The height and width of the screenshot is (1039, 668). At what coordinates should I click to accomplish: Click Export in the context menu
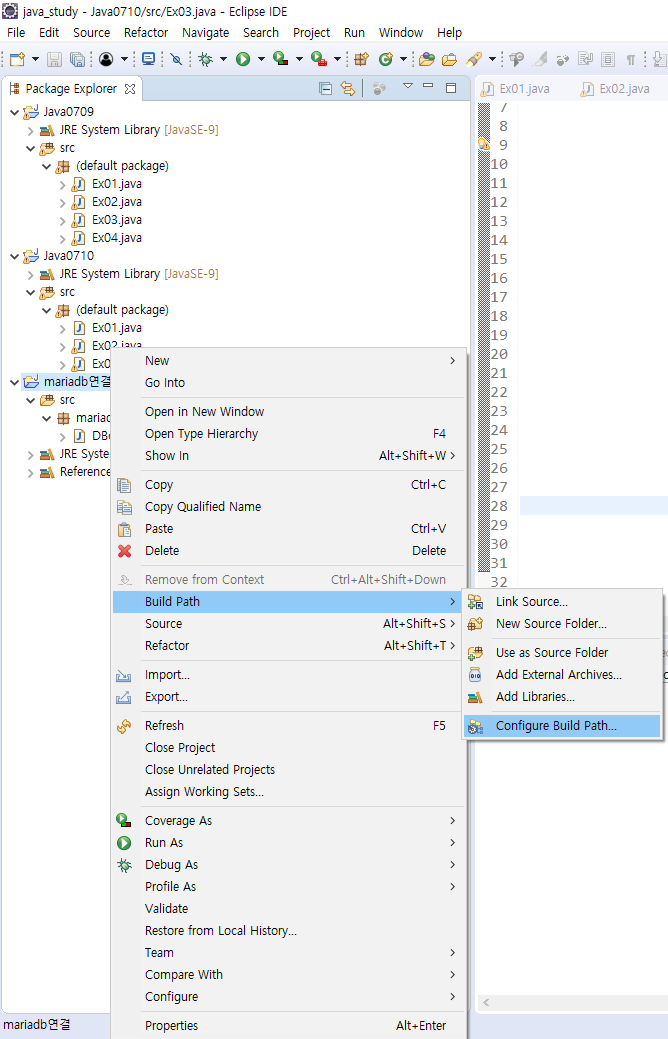pyautogui.click(x=288, y=697)
